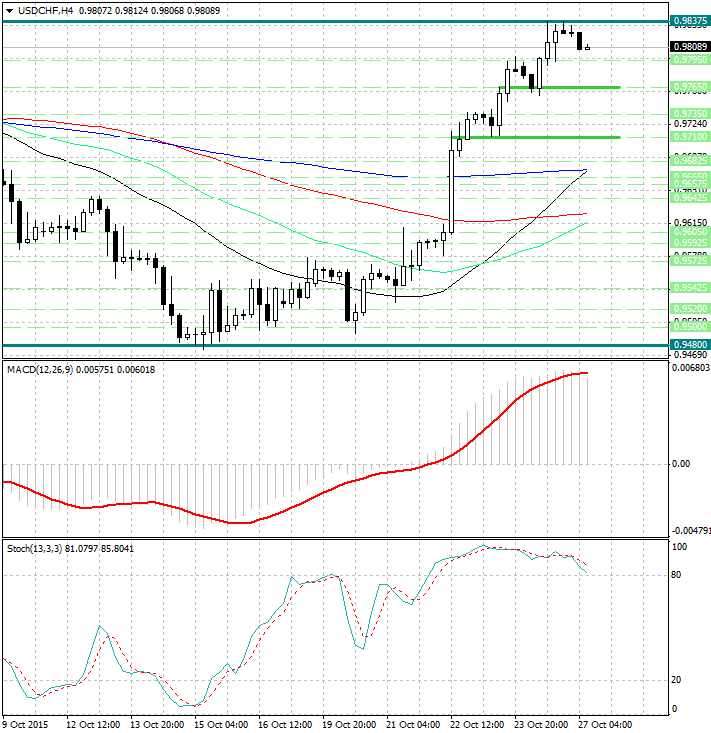Click the 0.97240 price scale value
This screenshot has width=711, height=733.
689,124
